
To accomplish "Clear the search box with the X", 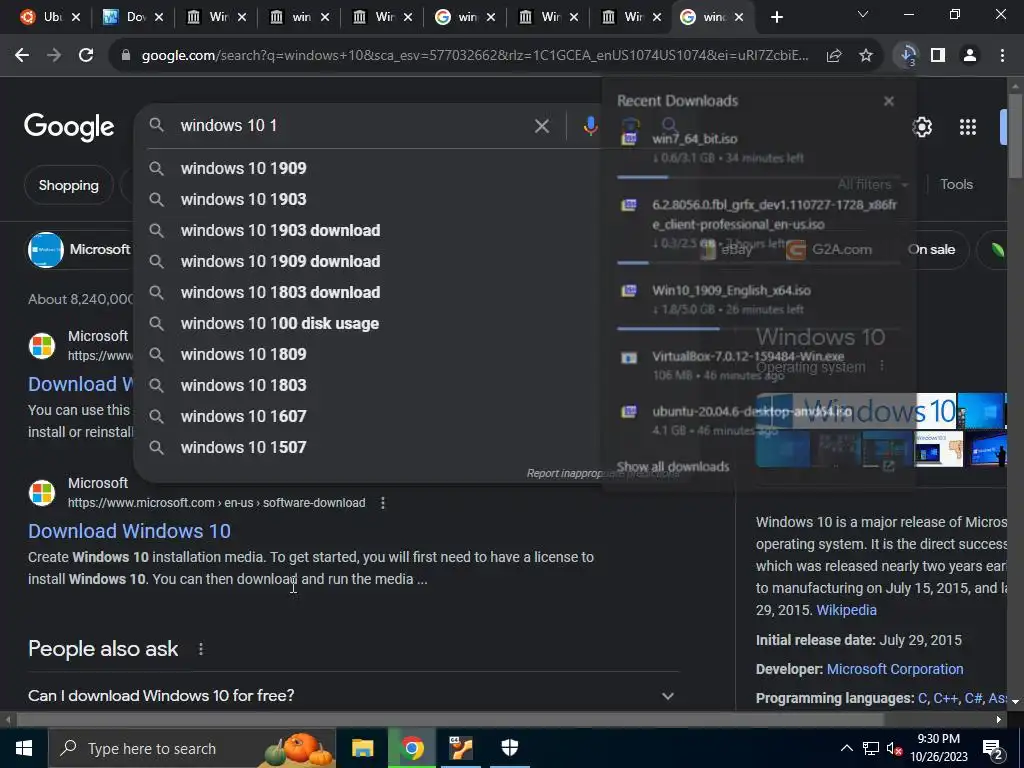I will click(x=541, y=125).
